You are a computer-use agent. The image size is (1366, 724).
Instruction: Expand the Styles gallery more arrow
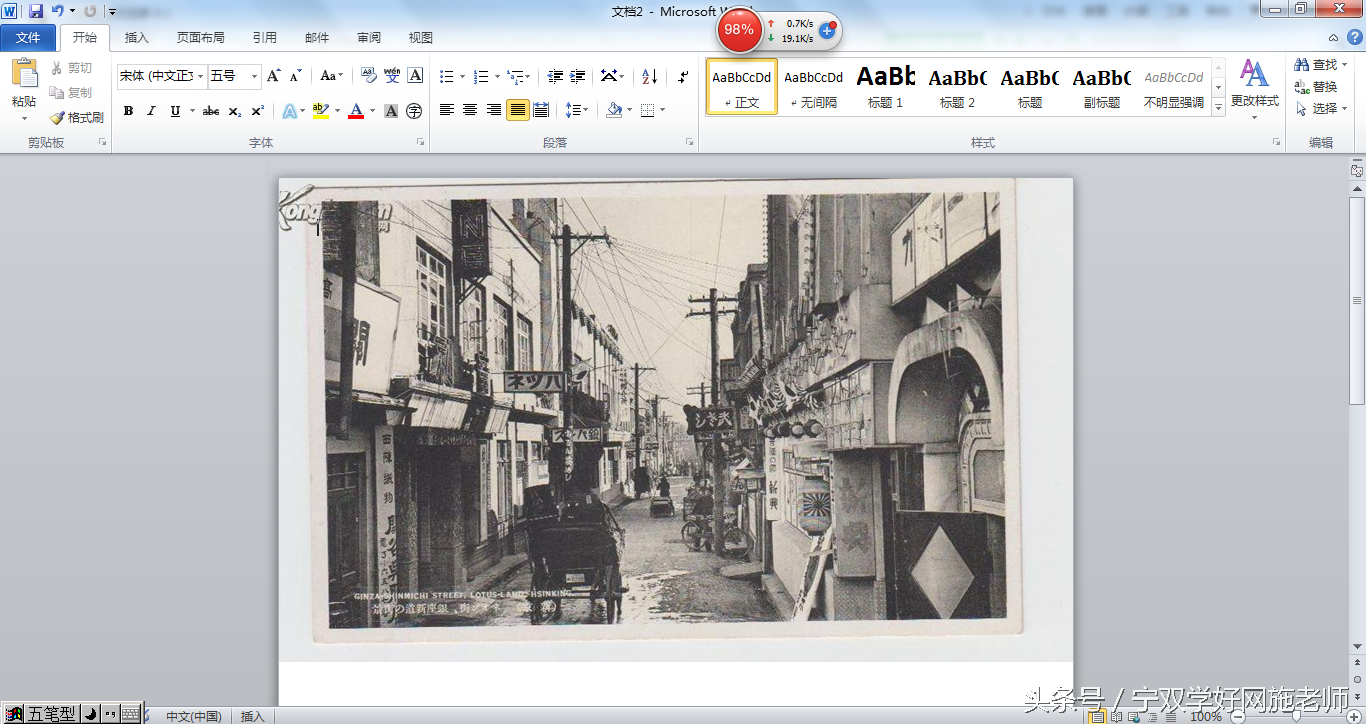pyautogui.click(x=1218, y=108)
